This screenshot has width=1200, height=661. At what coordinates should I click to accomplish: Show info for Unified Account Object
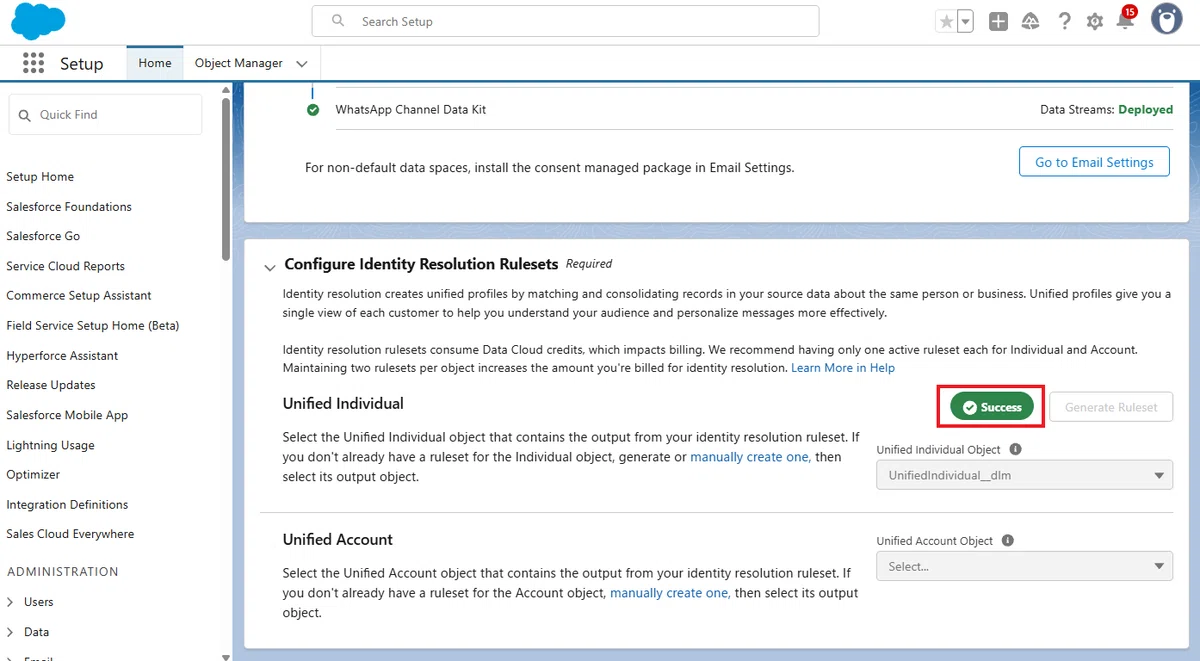click(1007, 540)
